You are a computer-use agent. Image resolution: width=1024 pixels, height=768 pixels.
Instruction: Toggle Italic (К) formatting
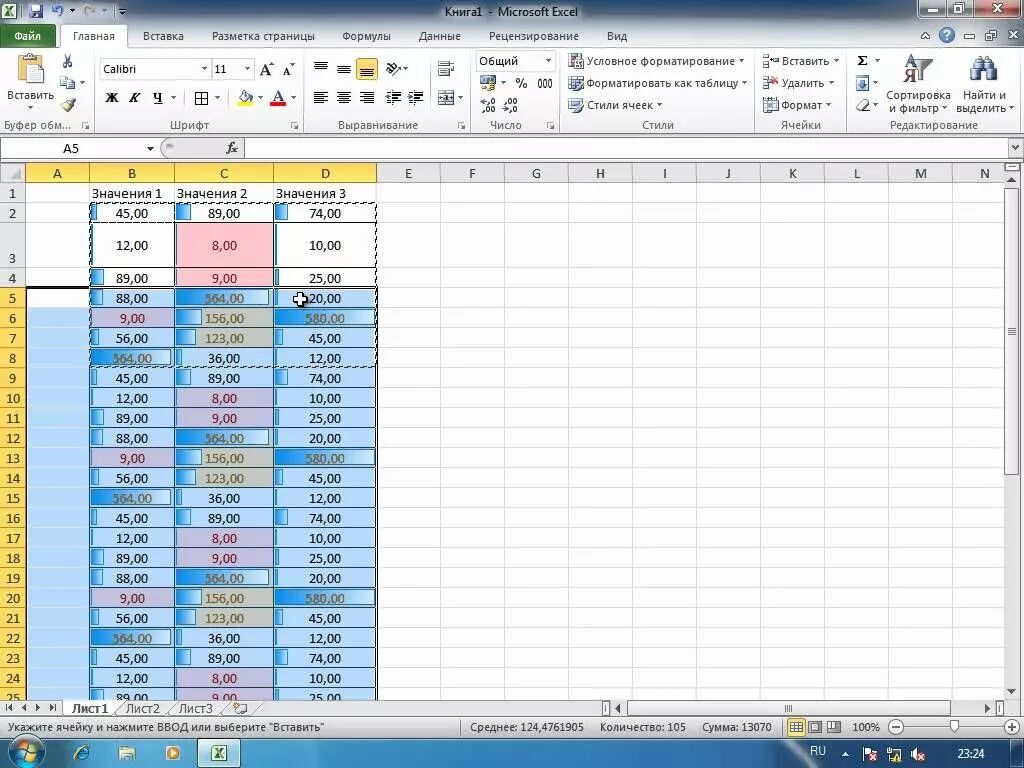tap(135, 98)
